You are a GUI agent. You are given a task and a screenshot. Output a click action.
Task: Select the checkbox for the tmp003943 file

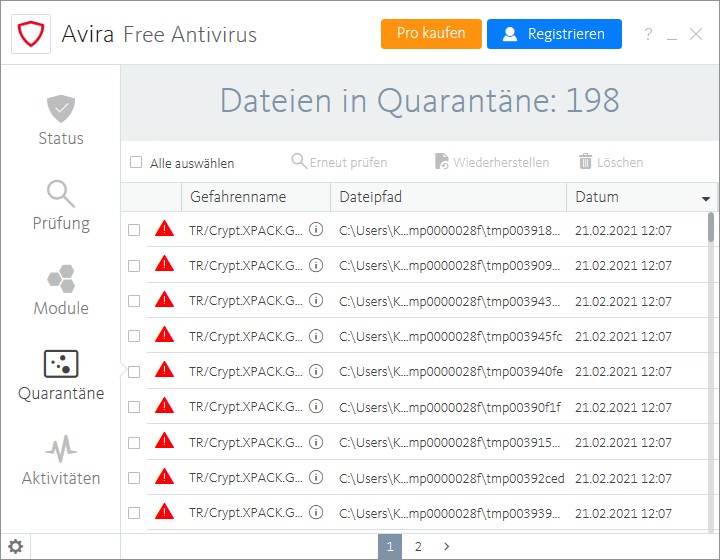[134, 301]
